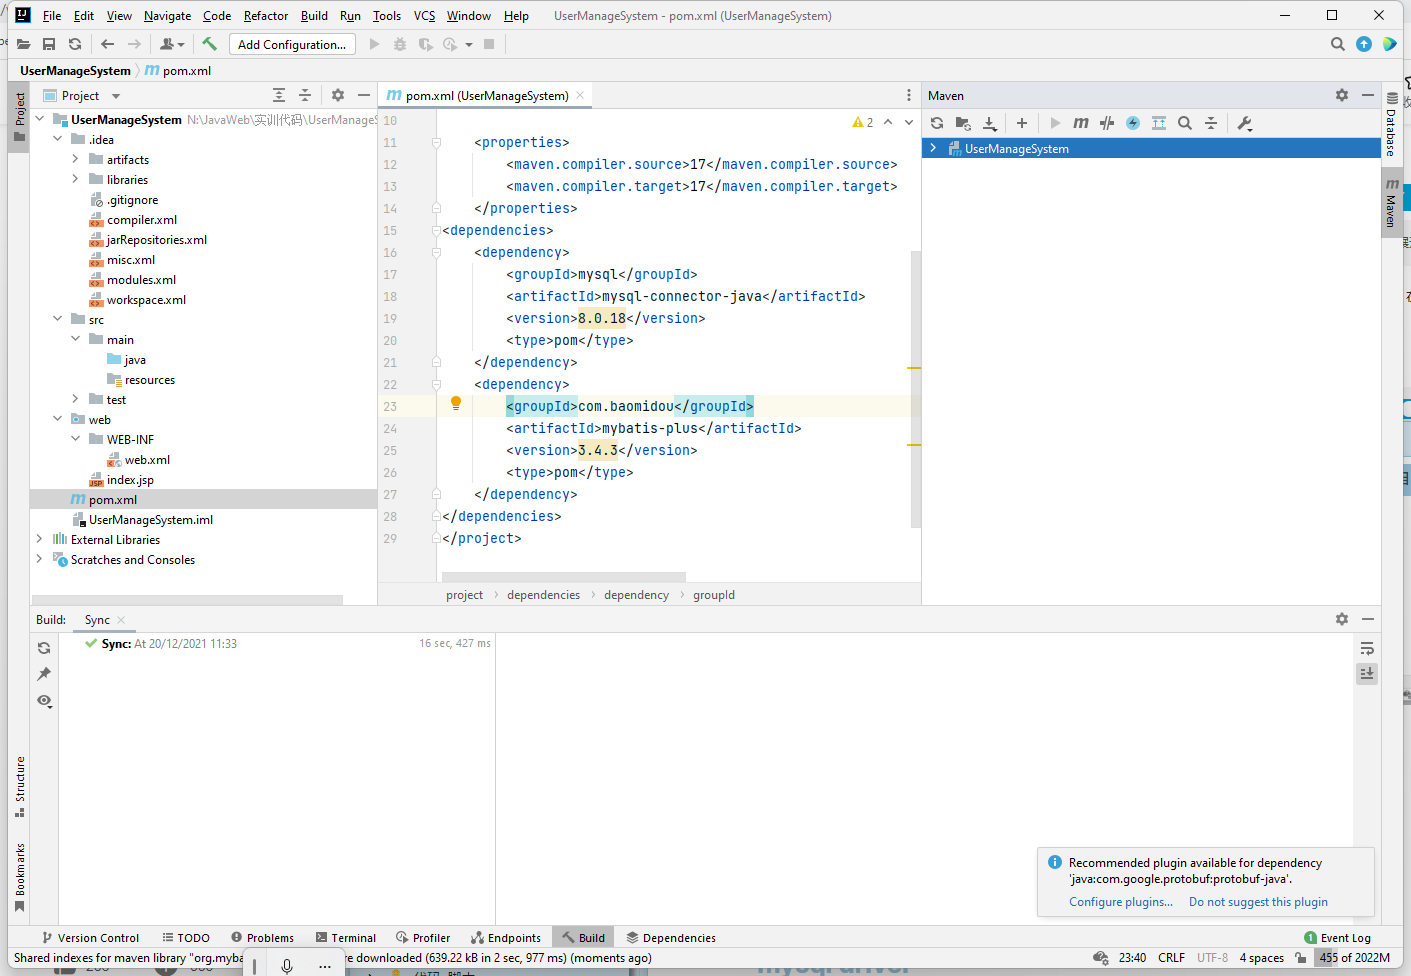Click the CRLF line separator status
The image size is (1411, 976).
1171,958
